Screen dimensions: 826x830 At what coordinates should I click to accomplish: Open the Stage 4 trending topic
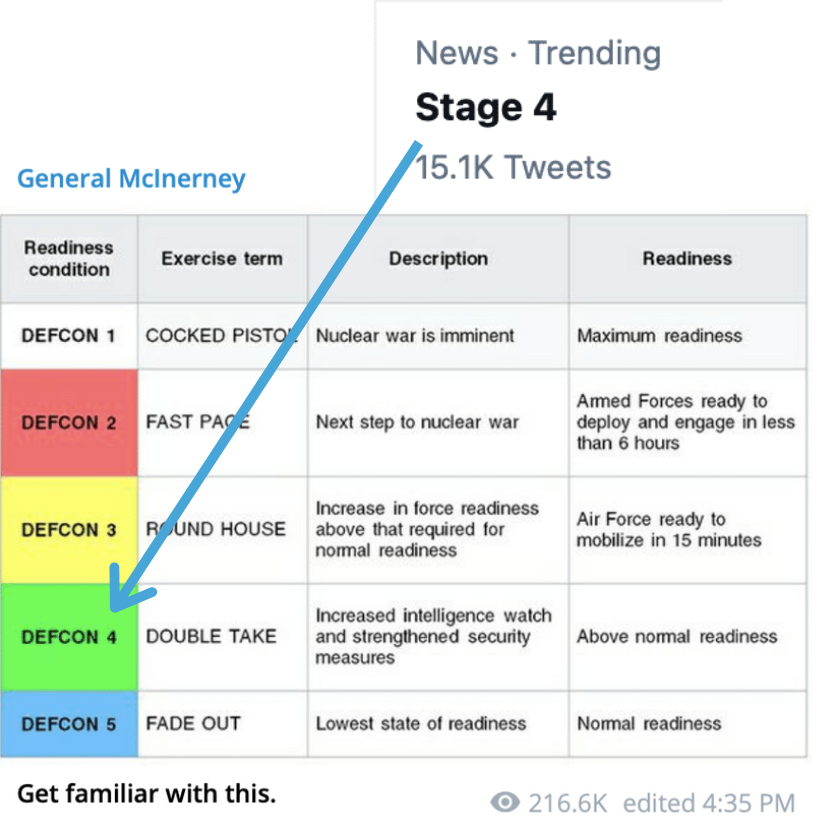[x=486, y=108]
